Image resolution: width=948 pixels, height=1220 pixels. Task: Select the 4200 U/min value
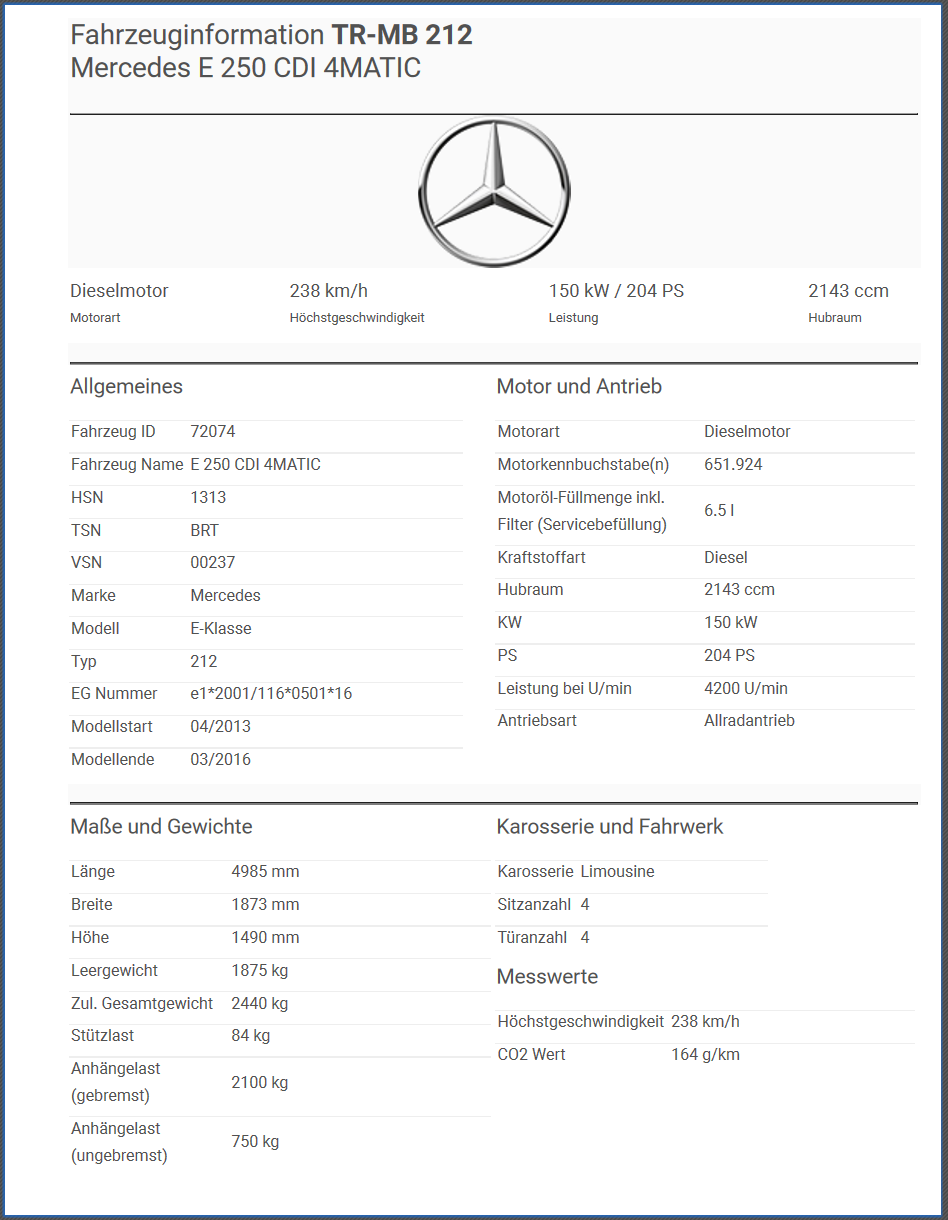(x=746, y=689)
